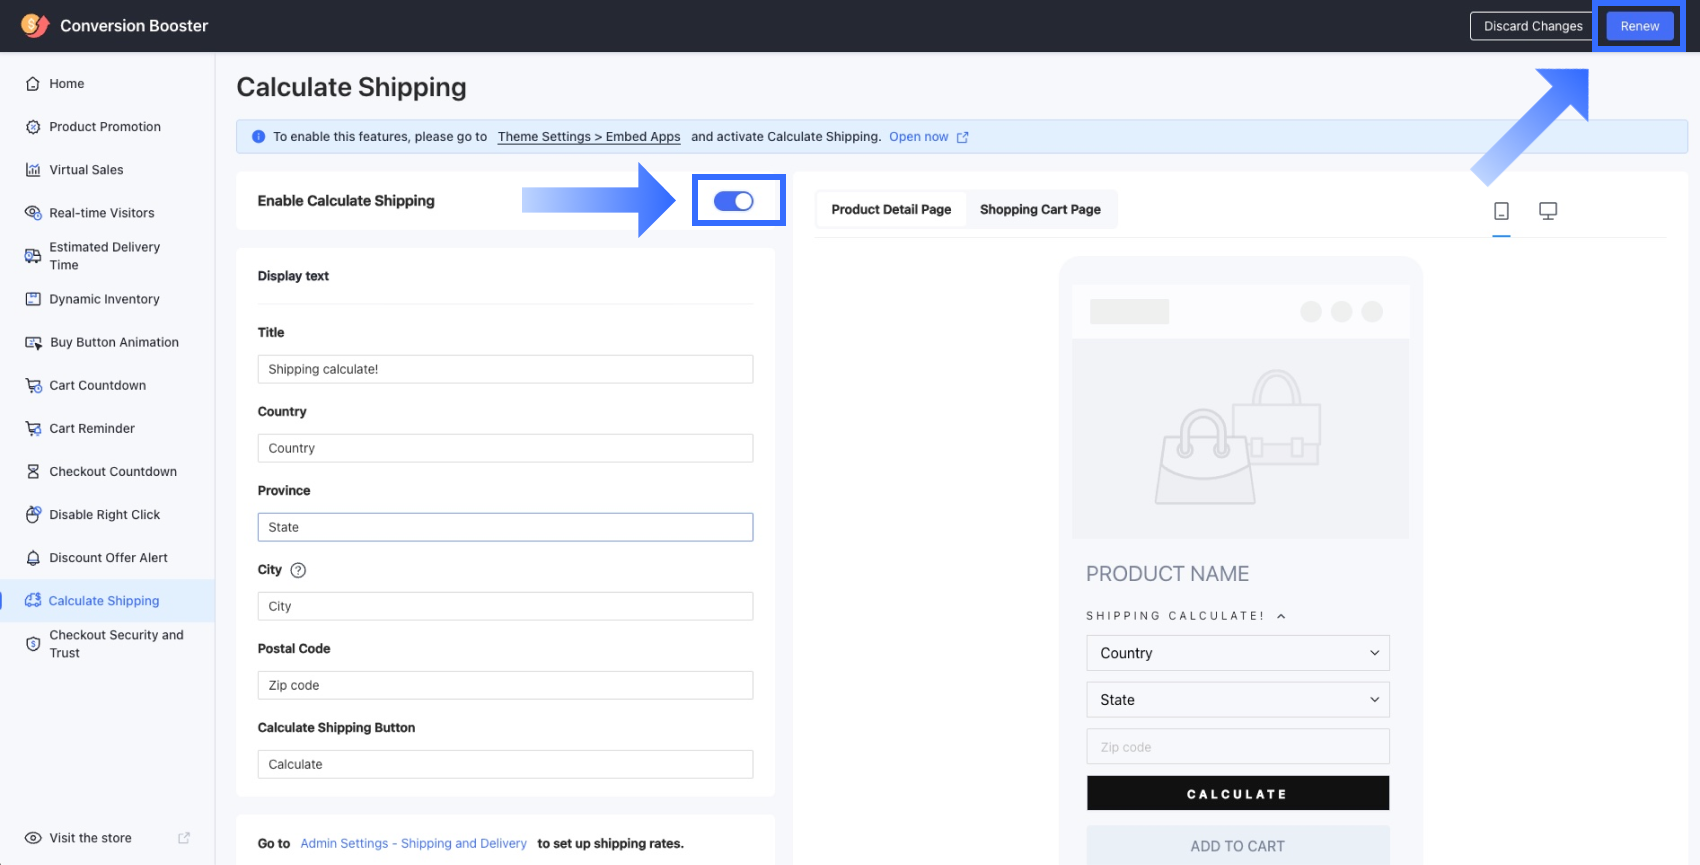Click the mobile preview device icon
The height and width of the screenshot is (865, 1700).
[1501, 211]
